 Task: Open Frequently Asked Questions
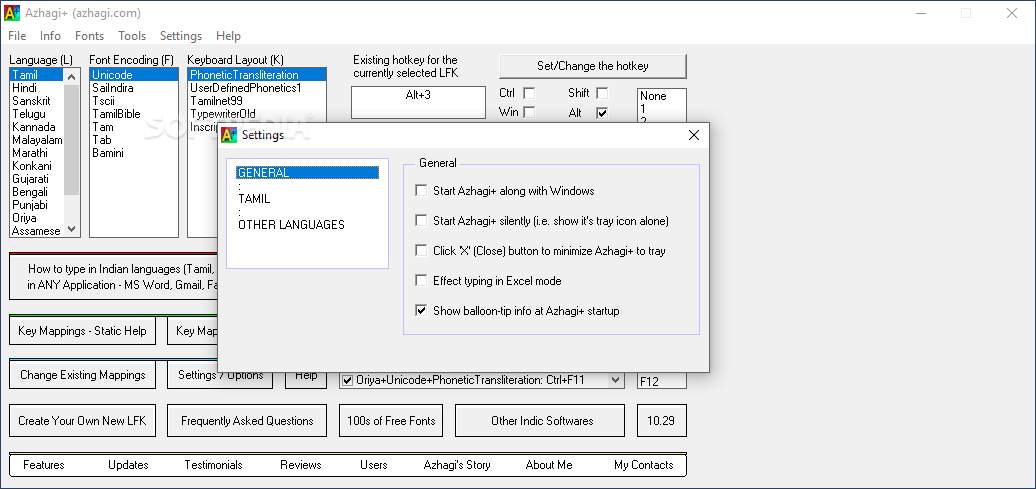(x=247, y=420)
